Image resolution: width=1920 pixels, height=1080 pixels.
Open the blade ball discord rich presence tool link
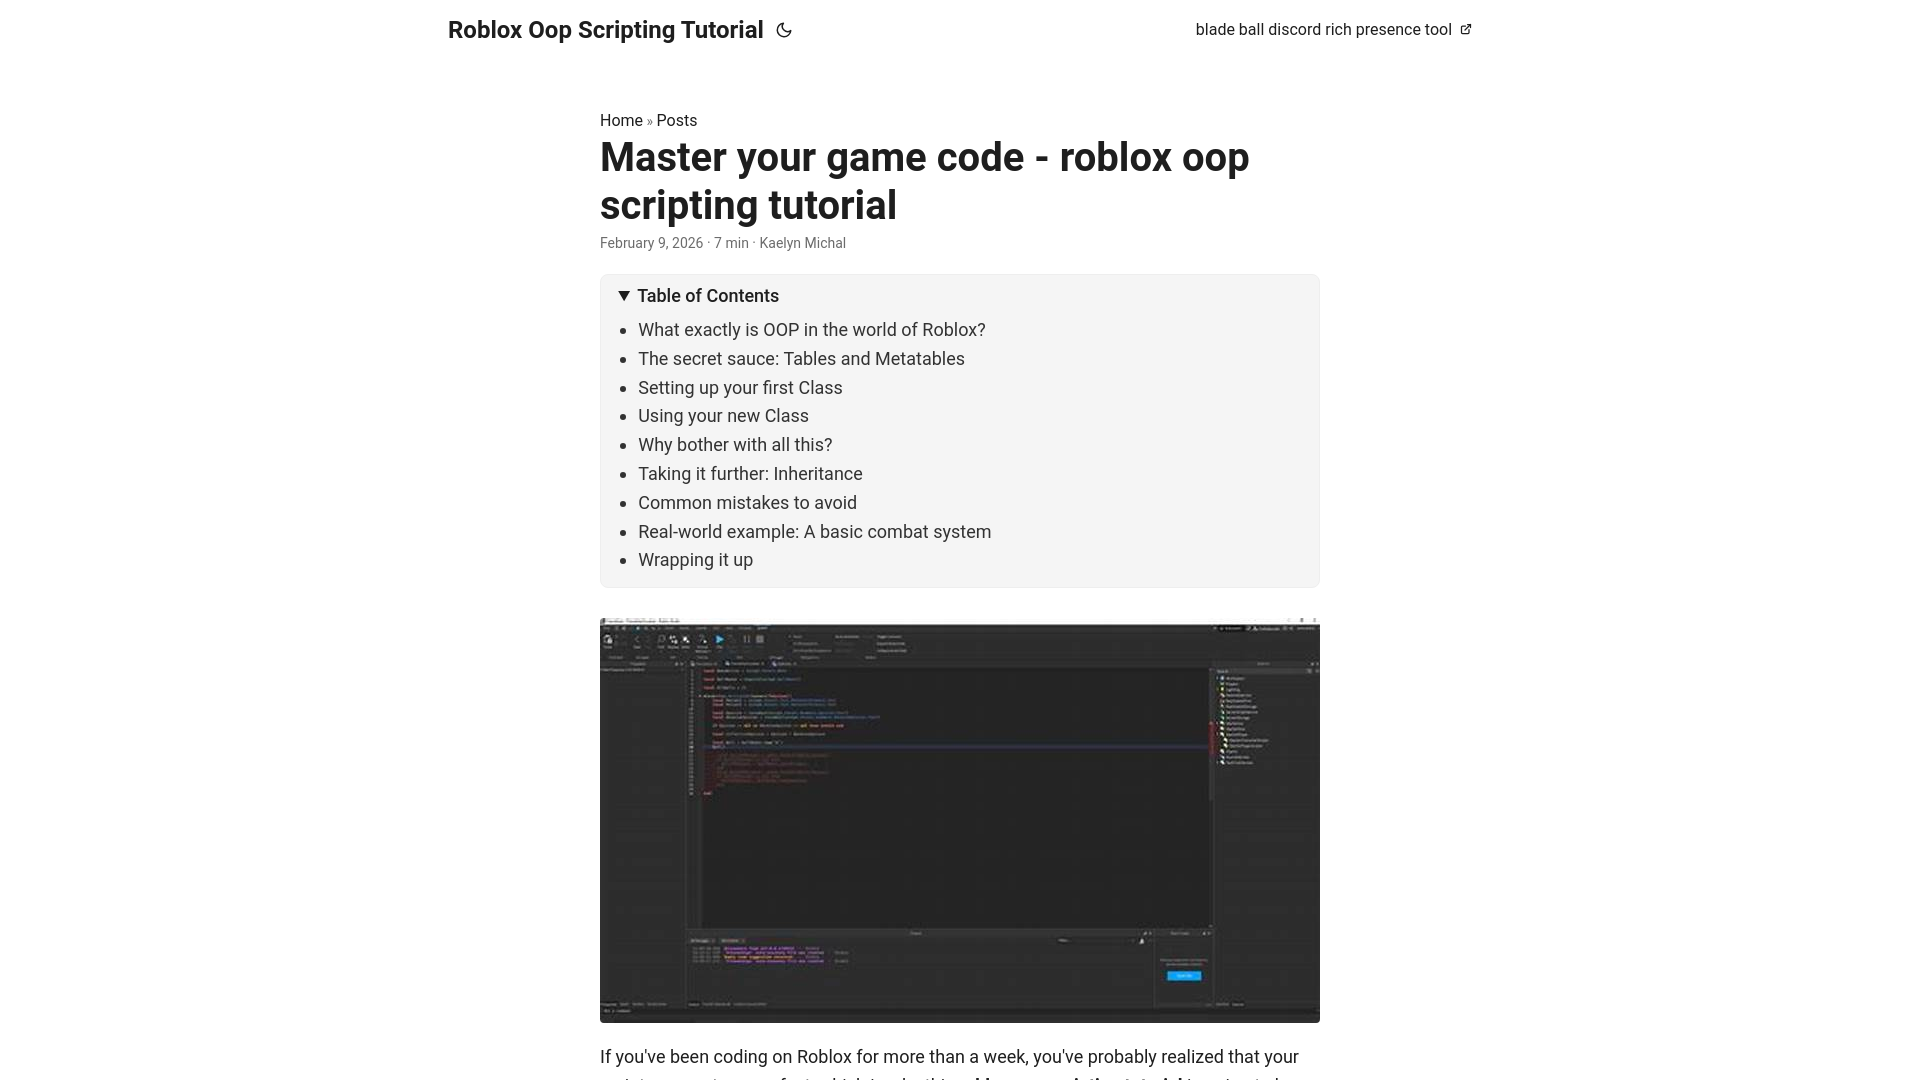coord(1333,30)
